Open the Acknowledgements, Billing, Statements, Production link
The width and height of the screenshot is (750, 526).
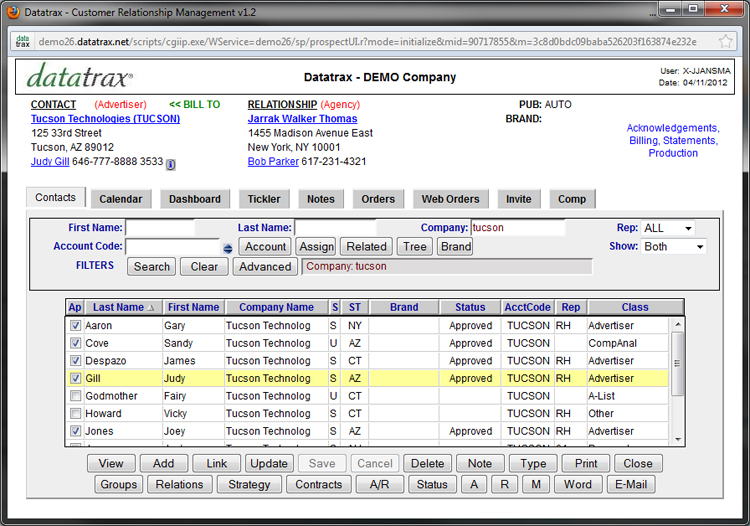tap(673, 141)
